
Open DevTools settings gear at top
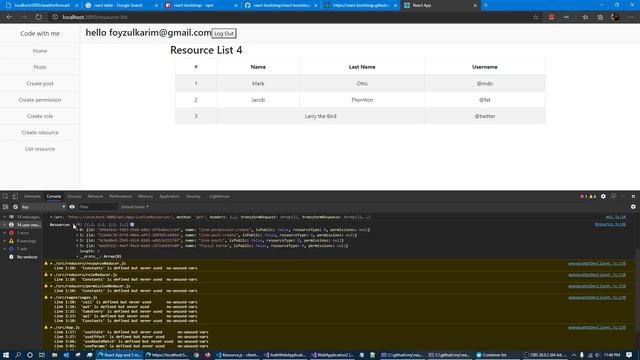tap(603, 196)
